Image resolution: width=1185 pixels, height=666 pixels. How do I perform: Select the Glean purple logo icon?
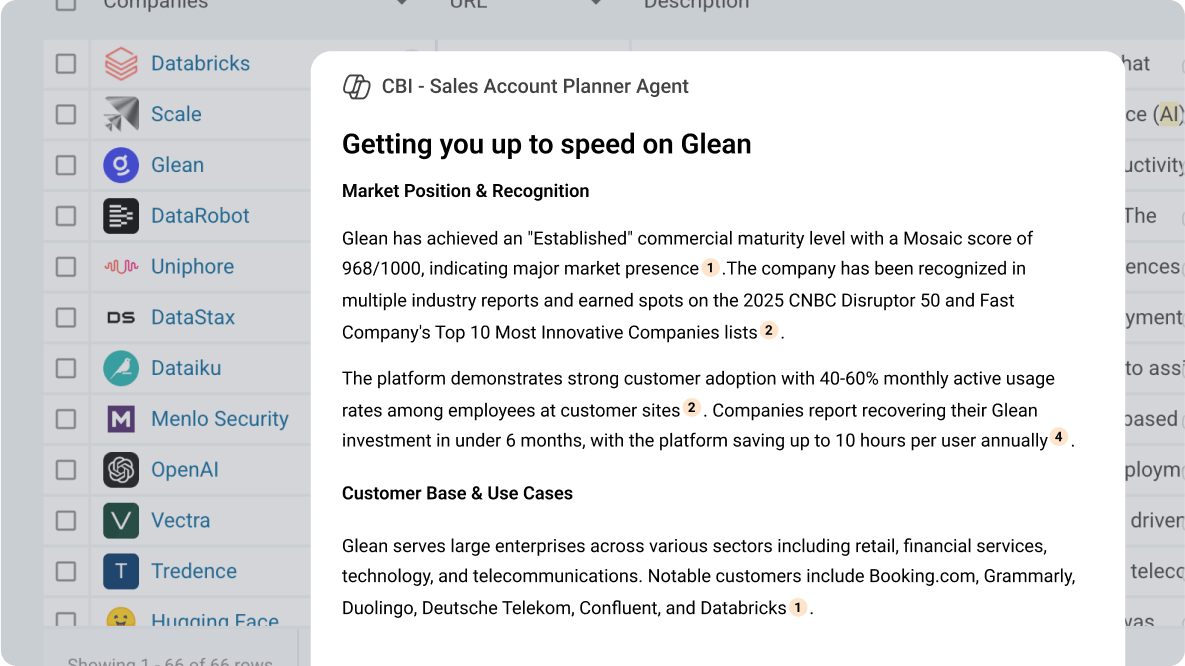[x=122, y=165]
